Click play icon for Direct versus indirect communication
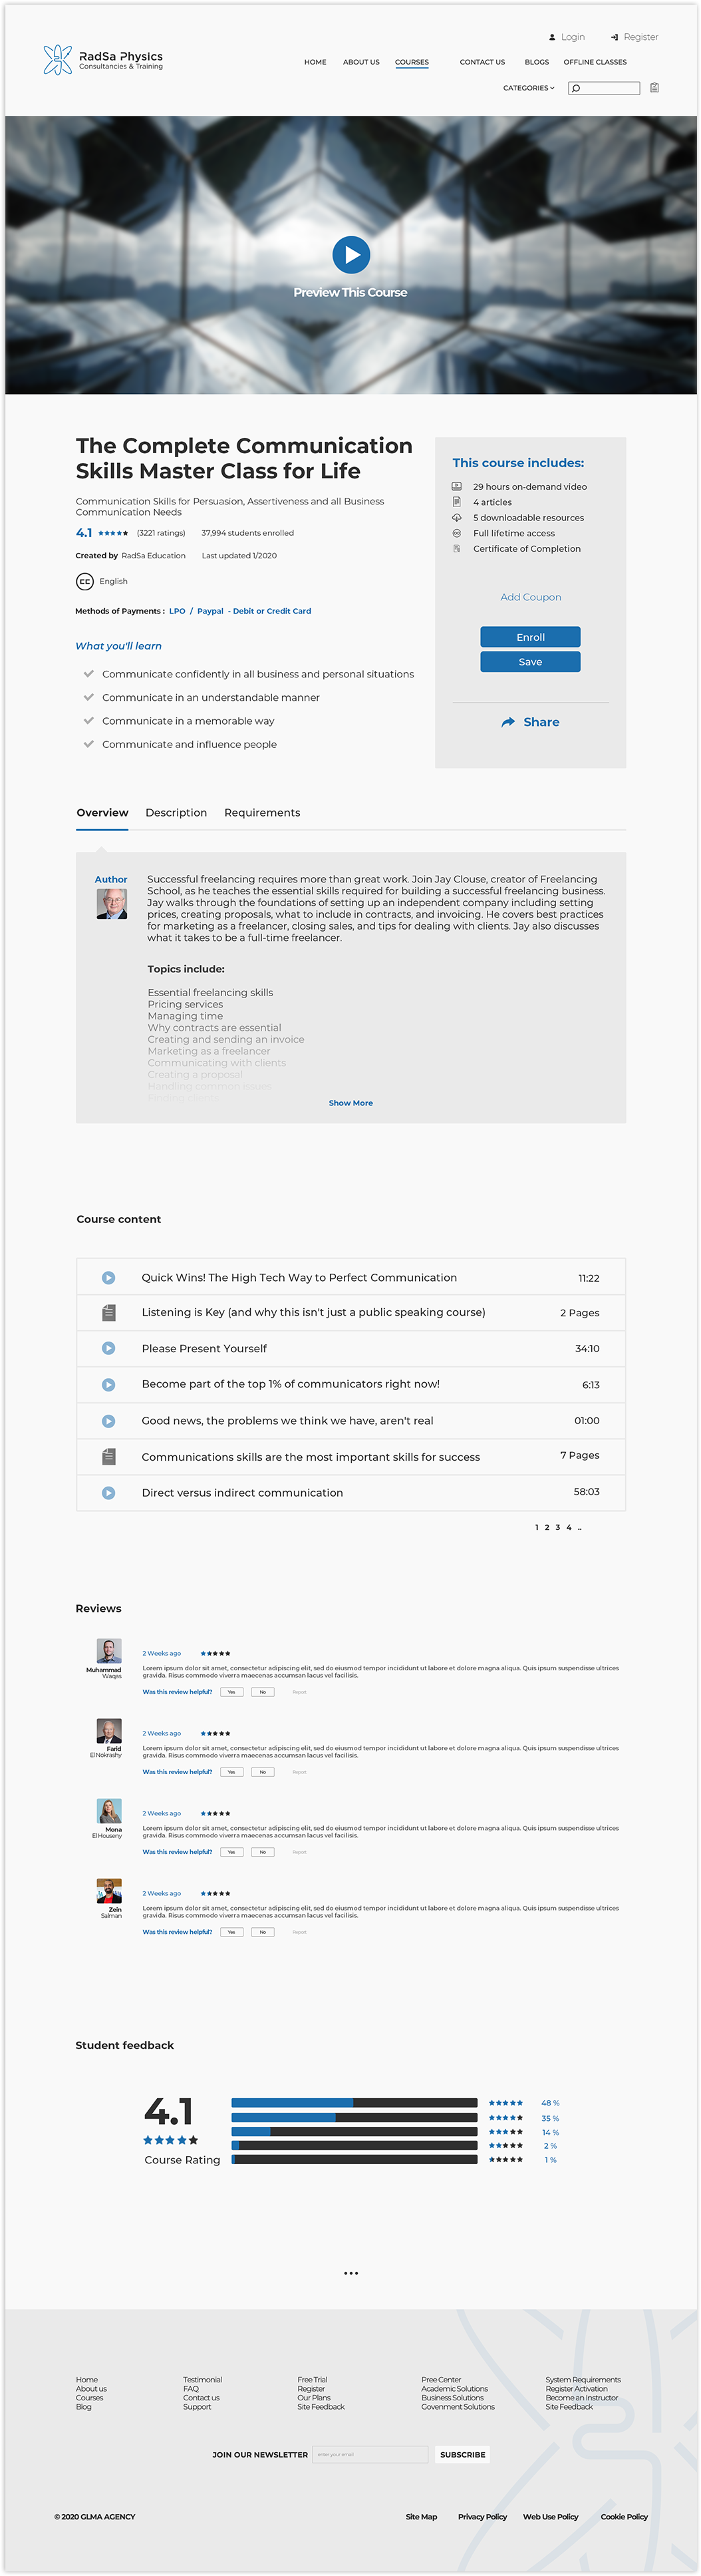701x2576 pixels. (x=109, y=1492)
